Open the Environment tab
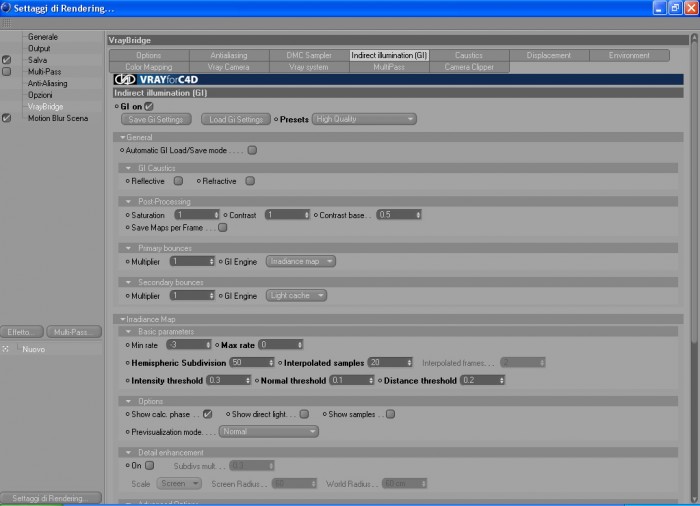700x506 pixels. (629, 55)
